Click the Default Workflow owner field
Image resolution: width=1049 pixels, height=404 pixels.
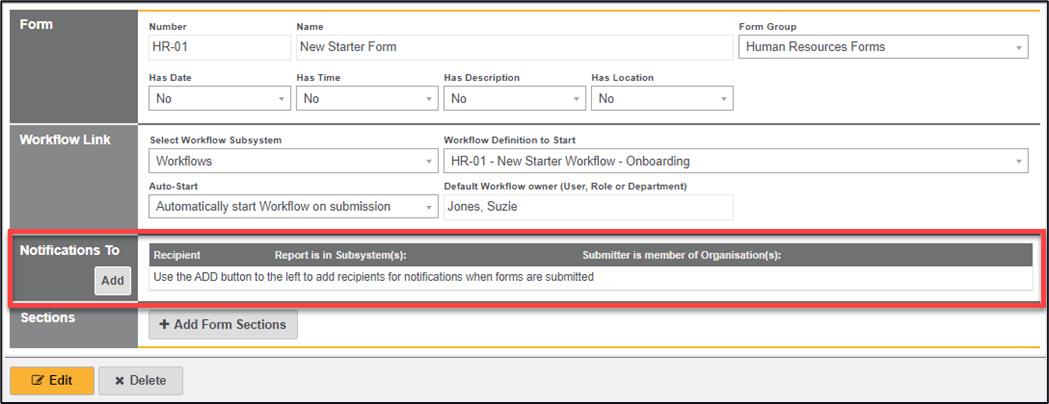coord(588,207)
